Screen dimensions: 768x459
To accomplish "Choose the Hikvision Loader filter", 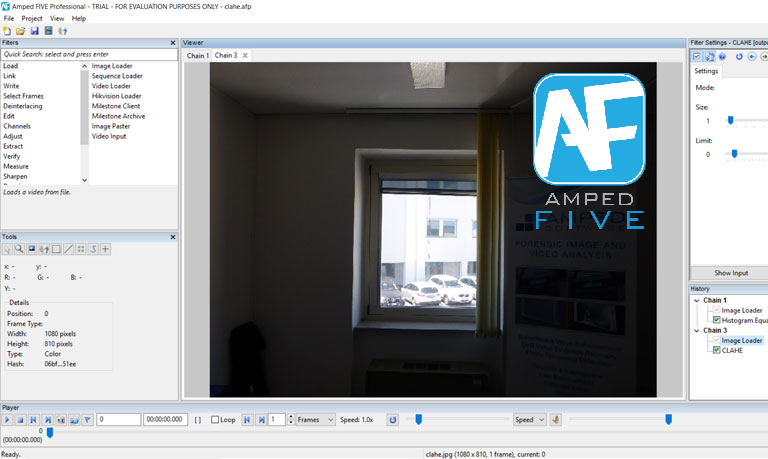I will pyautogui.click(x=117, y=96).
